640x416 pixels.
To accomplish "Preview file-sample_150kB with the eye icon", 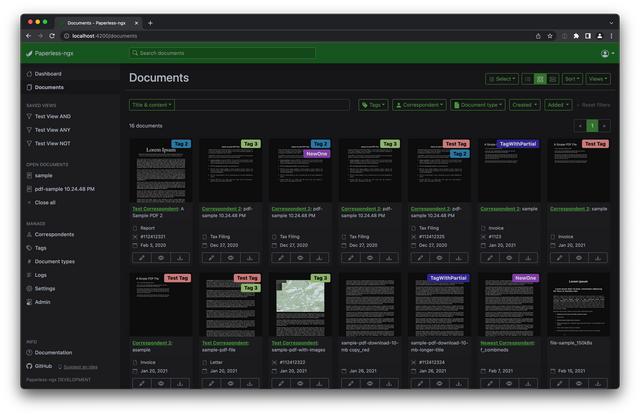I will (x=579, y=383).
